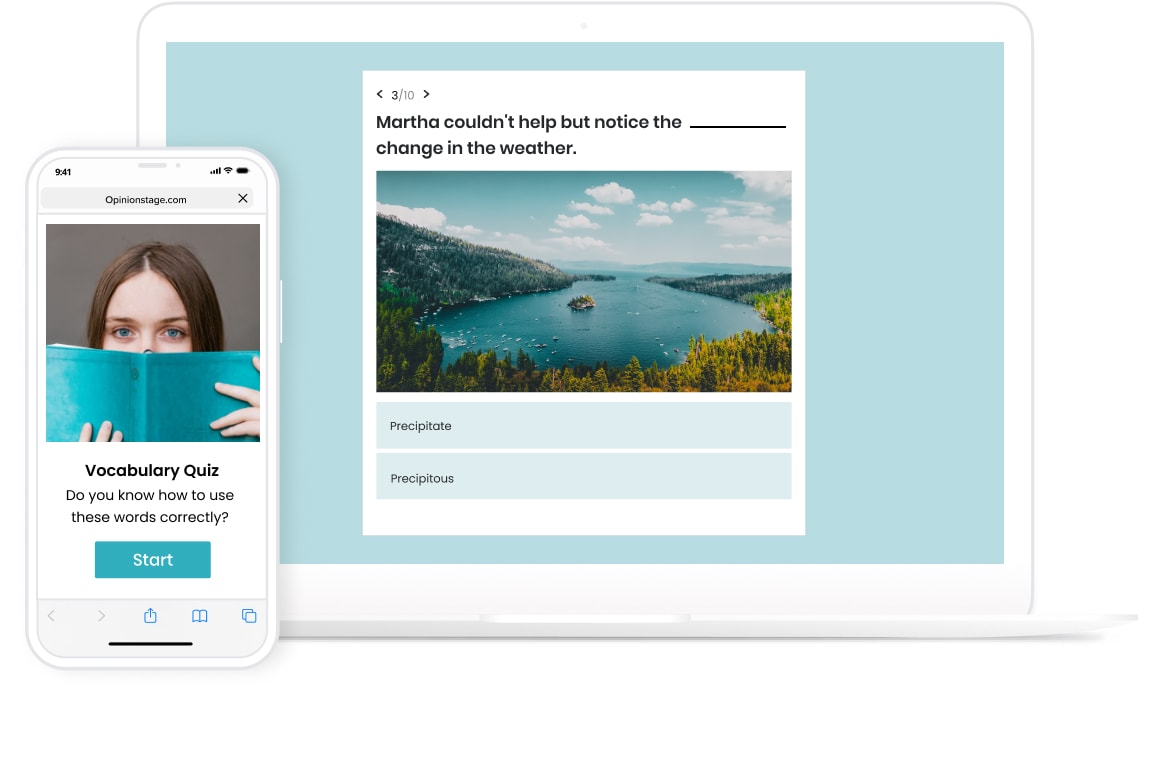Tap the girl reading book image
Screen dimensions: 1160x758
coord(153,332)
